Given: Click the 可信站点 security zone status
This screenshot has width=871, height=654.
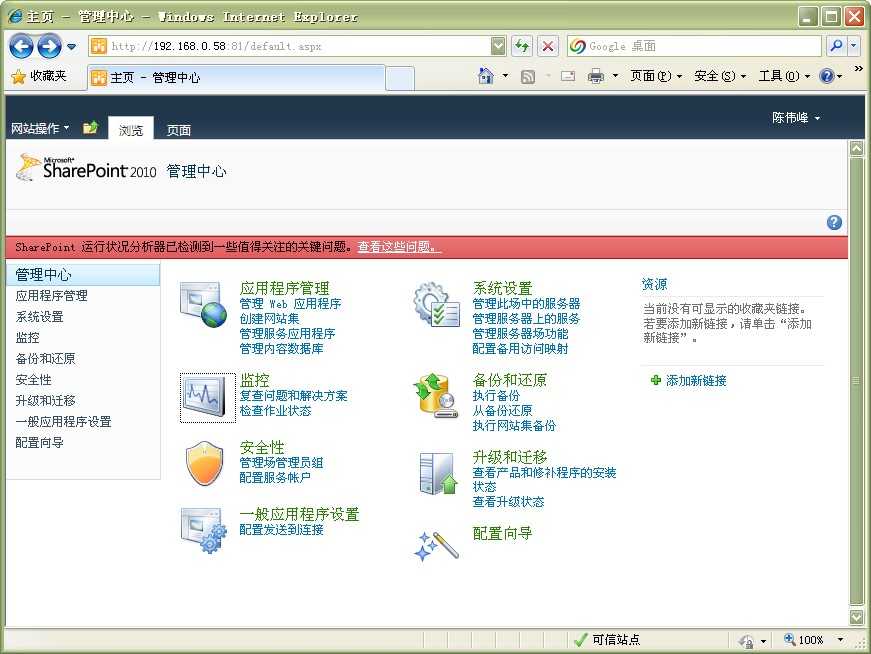Looking at the screenshot, I should (607, 640).
